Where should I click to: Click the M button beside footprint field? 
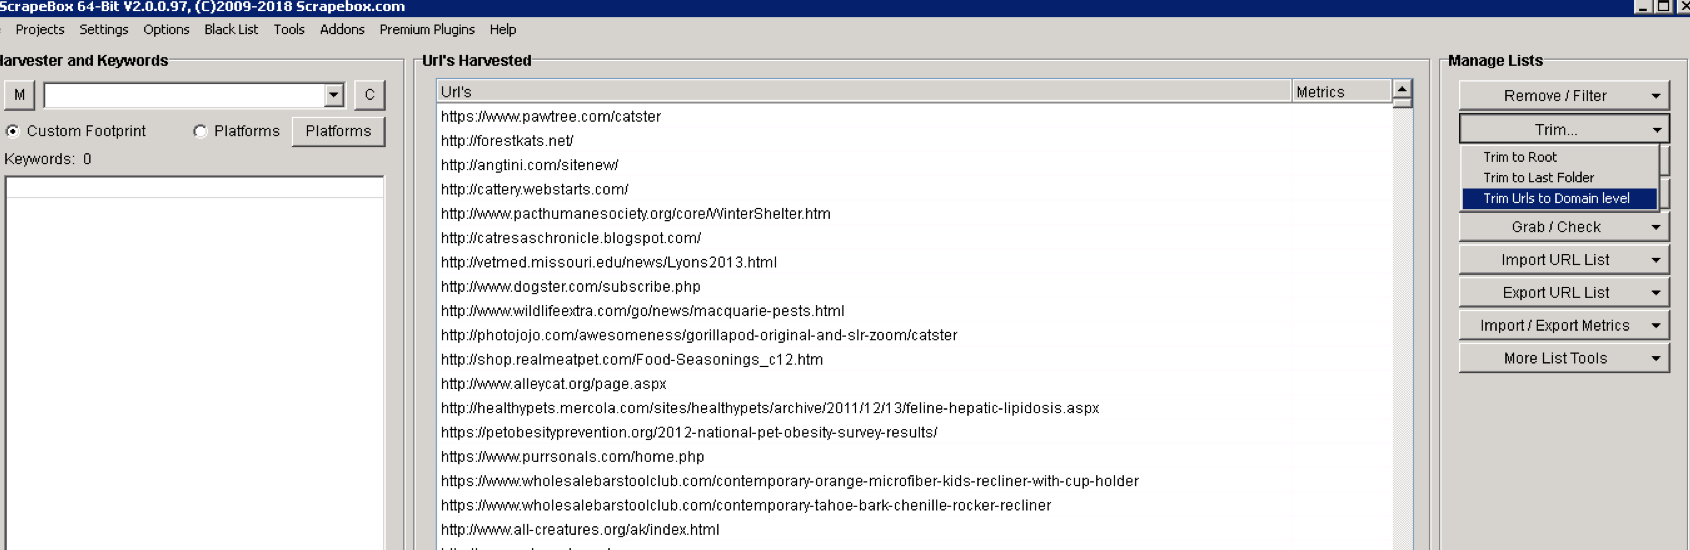point(19,95)
